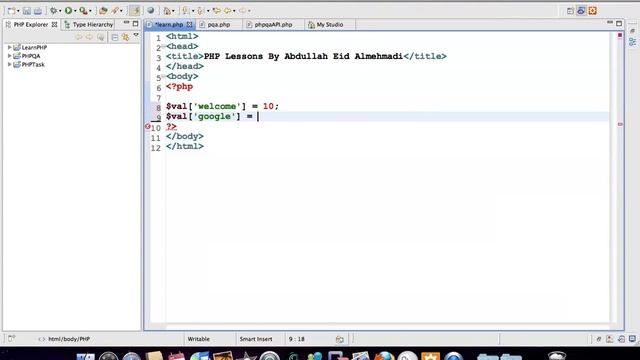
Task: Click the Explorer Up level icon
Action: coord(101,38)
